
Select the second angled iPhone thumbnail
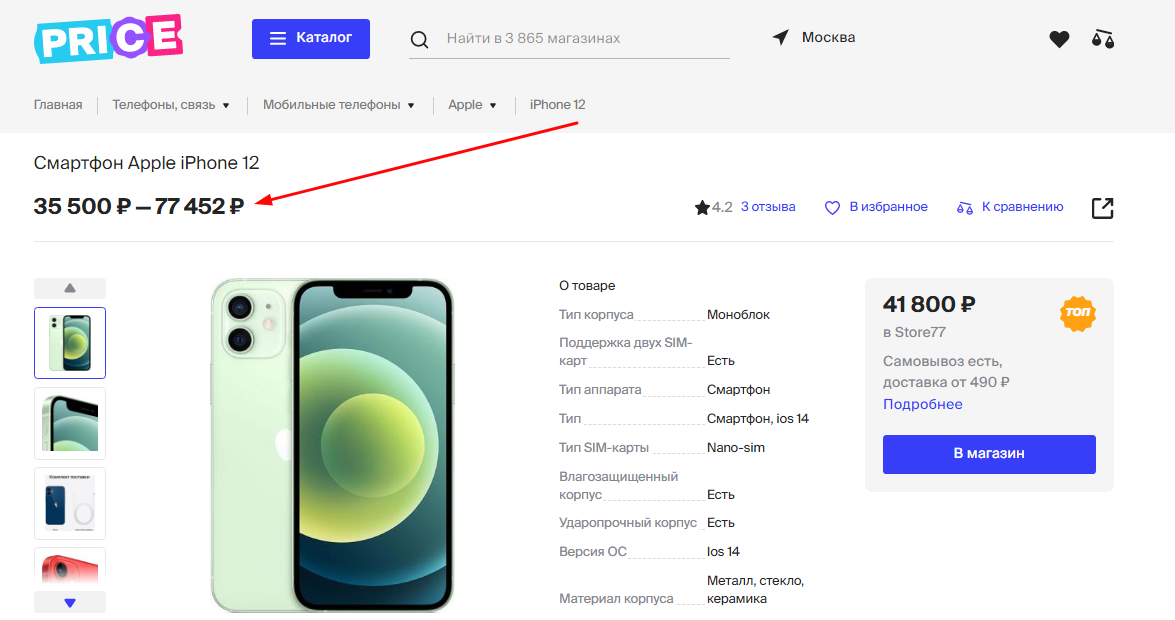[x=70, y=424]
